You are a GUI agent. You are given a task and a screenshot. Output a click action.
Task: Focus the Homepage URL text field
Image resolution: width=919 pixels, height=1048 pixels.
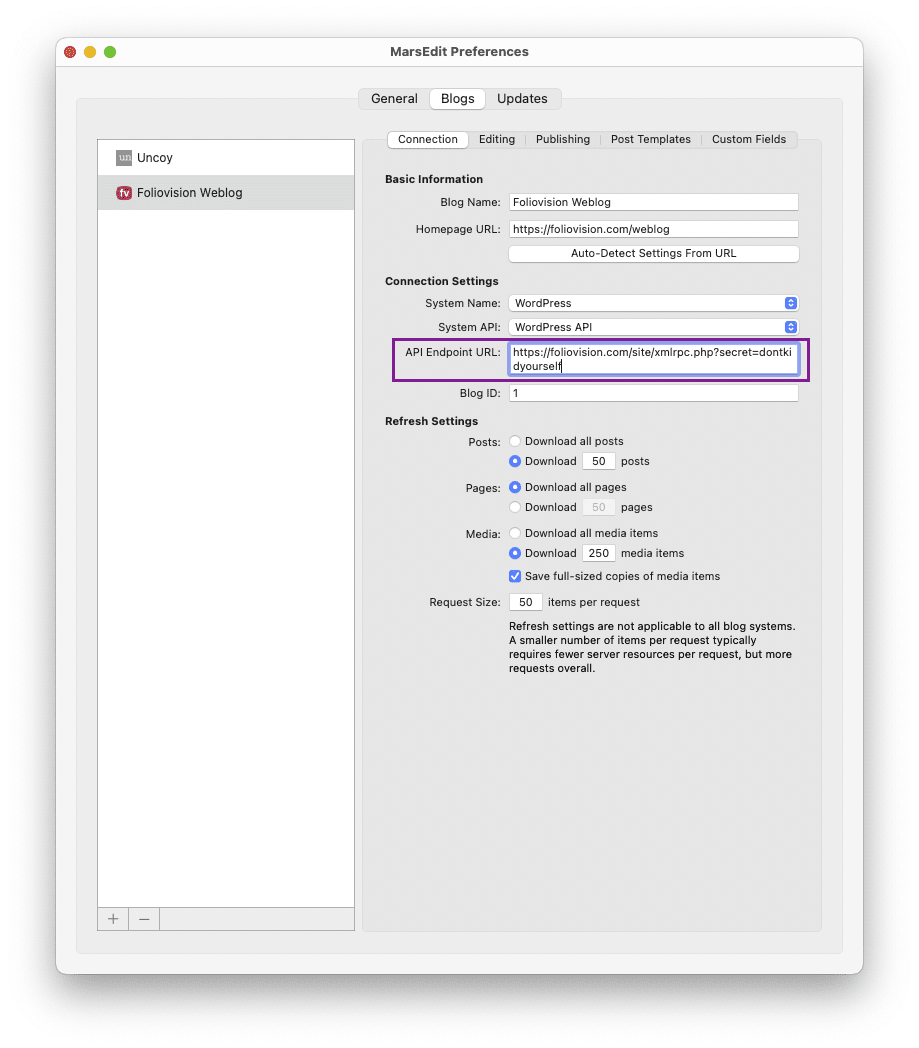tap(654, 229)
